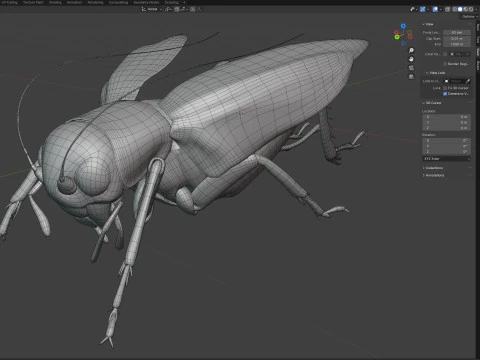
Task: Click the clip End field
Action: (457, 44)
